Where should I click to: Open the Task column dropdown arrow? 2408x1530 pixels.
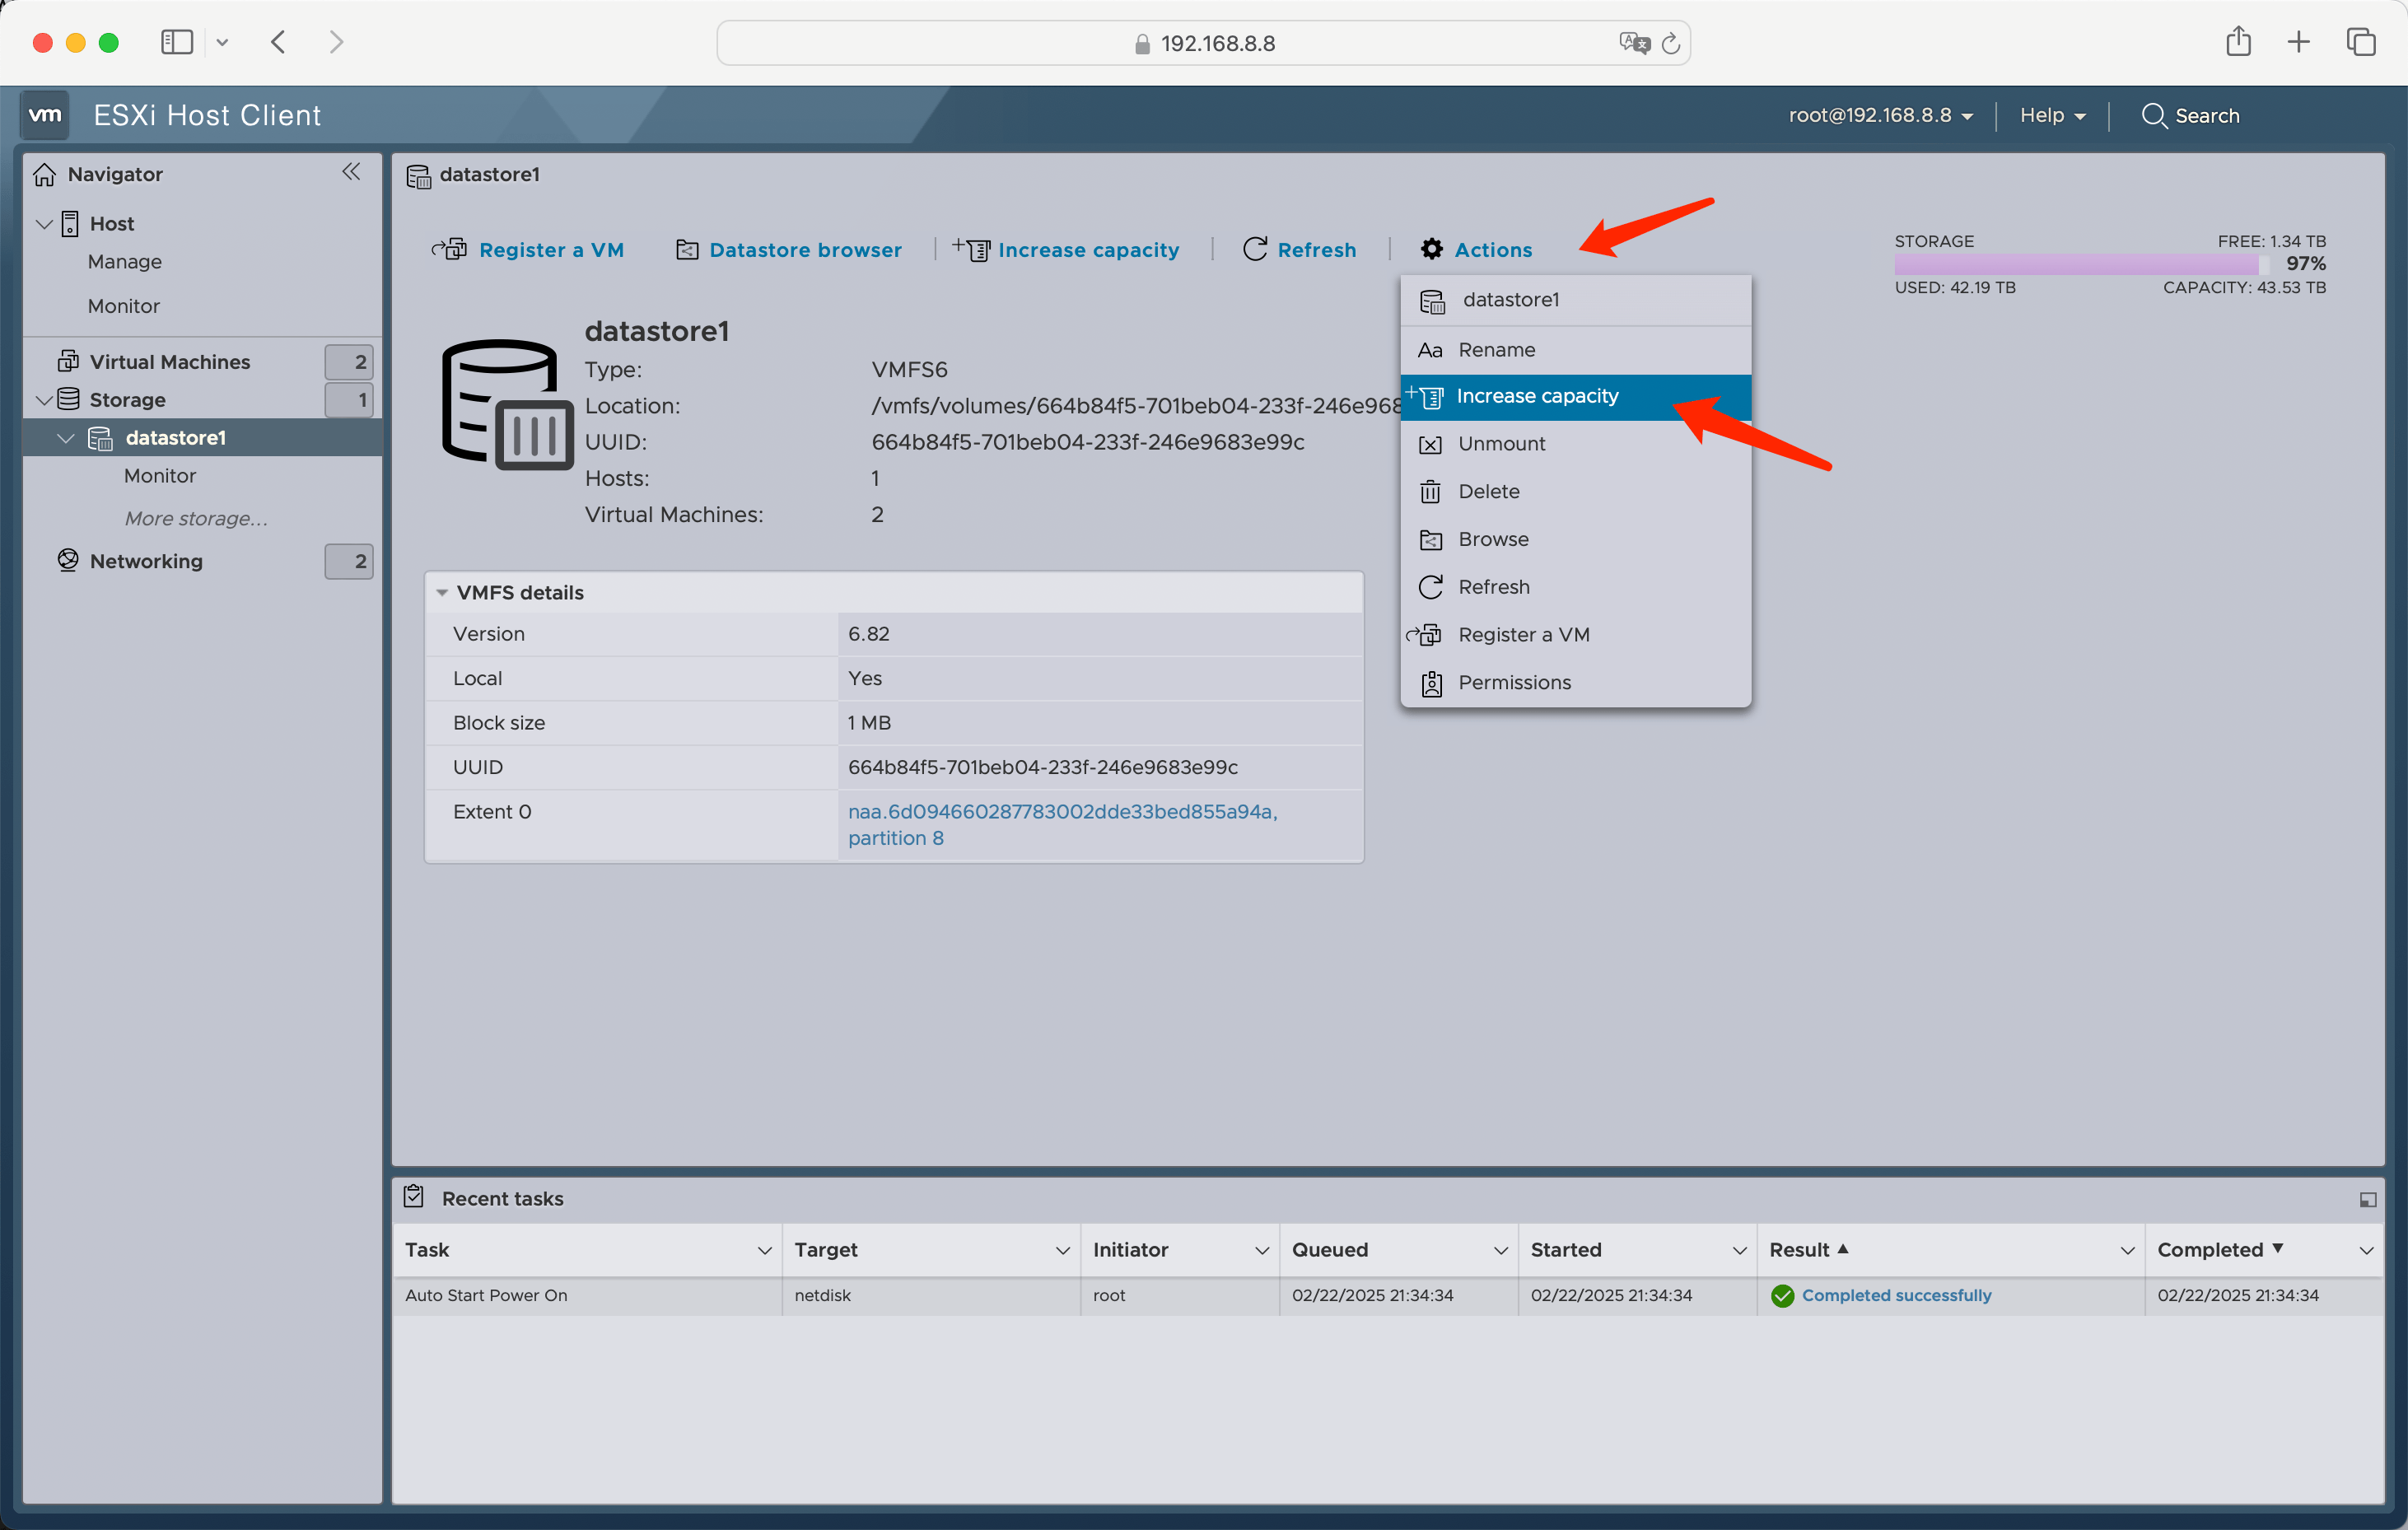tap(764, 1250)
